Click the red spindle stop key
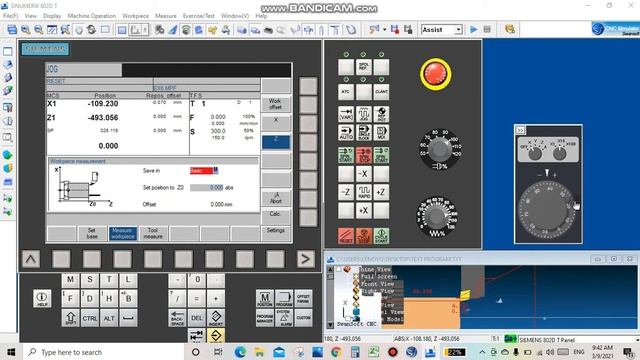Screen dimensions: 640x360 pos(363,156)
